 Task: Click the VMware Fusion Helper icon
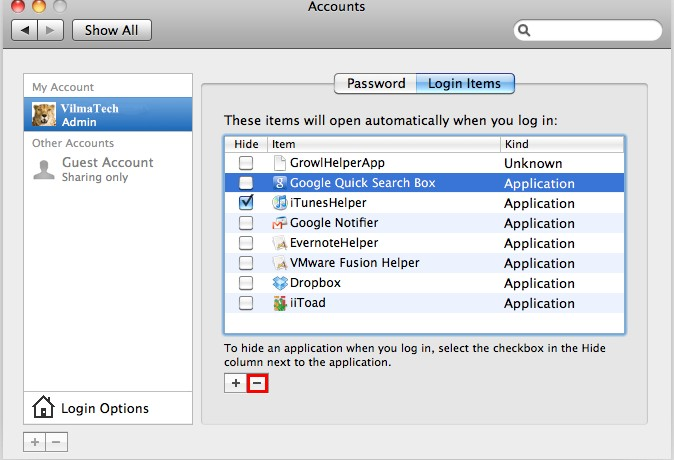pyautogui.click(x=279, y=263)
